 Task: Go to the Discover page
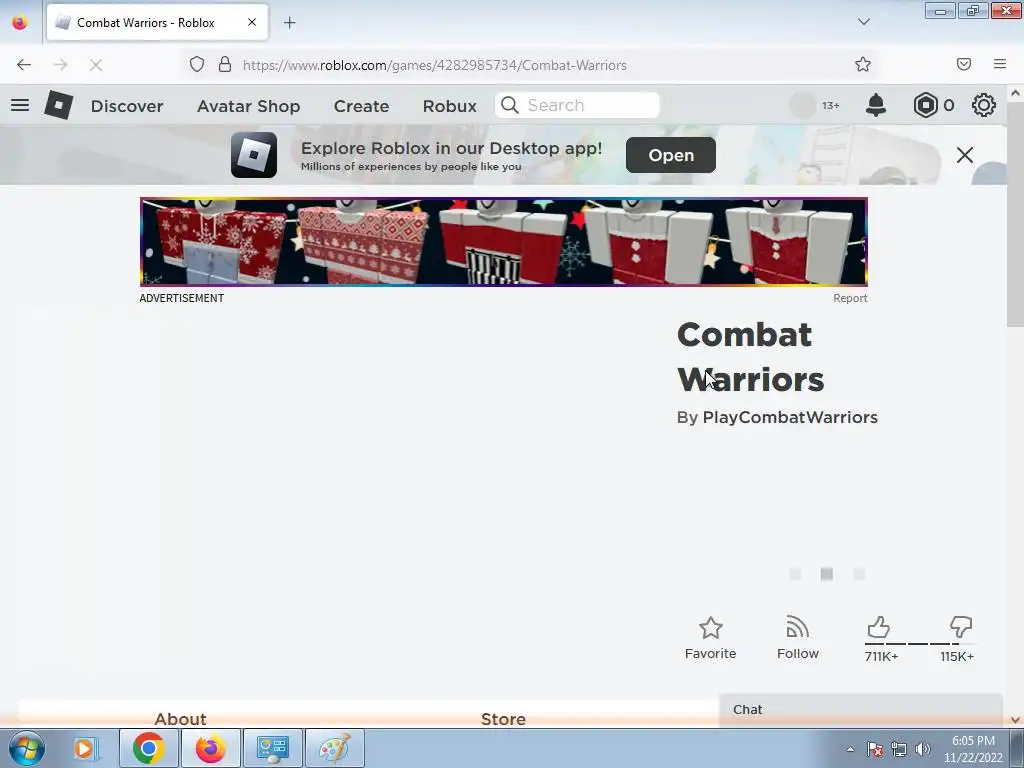[127, 106]
